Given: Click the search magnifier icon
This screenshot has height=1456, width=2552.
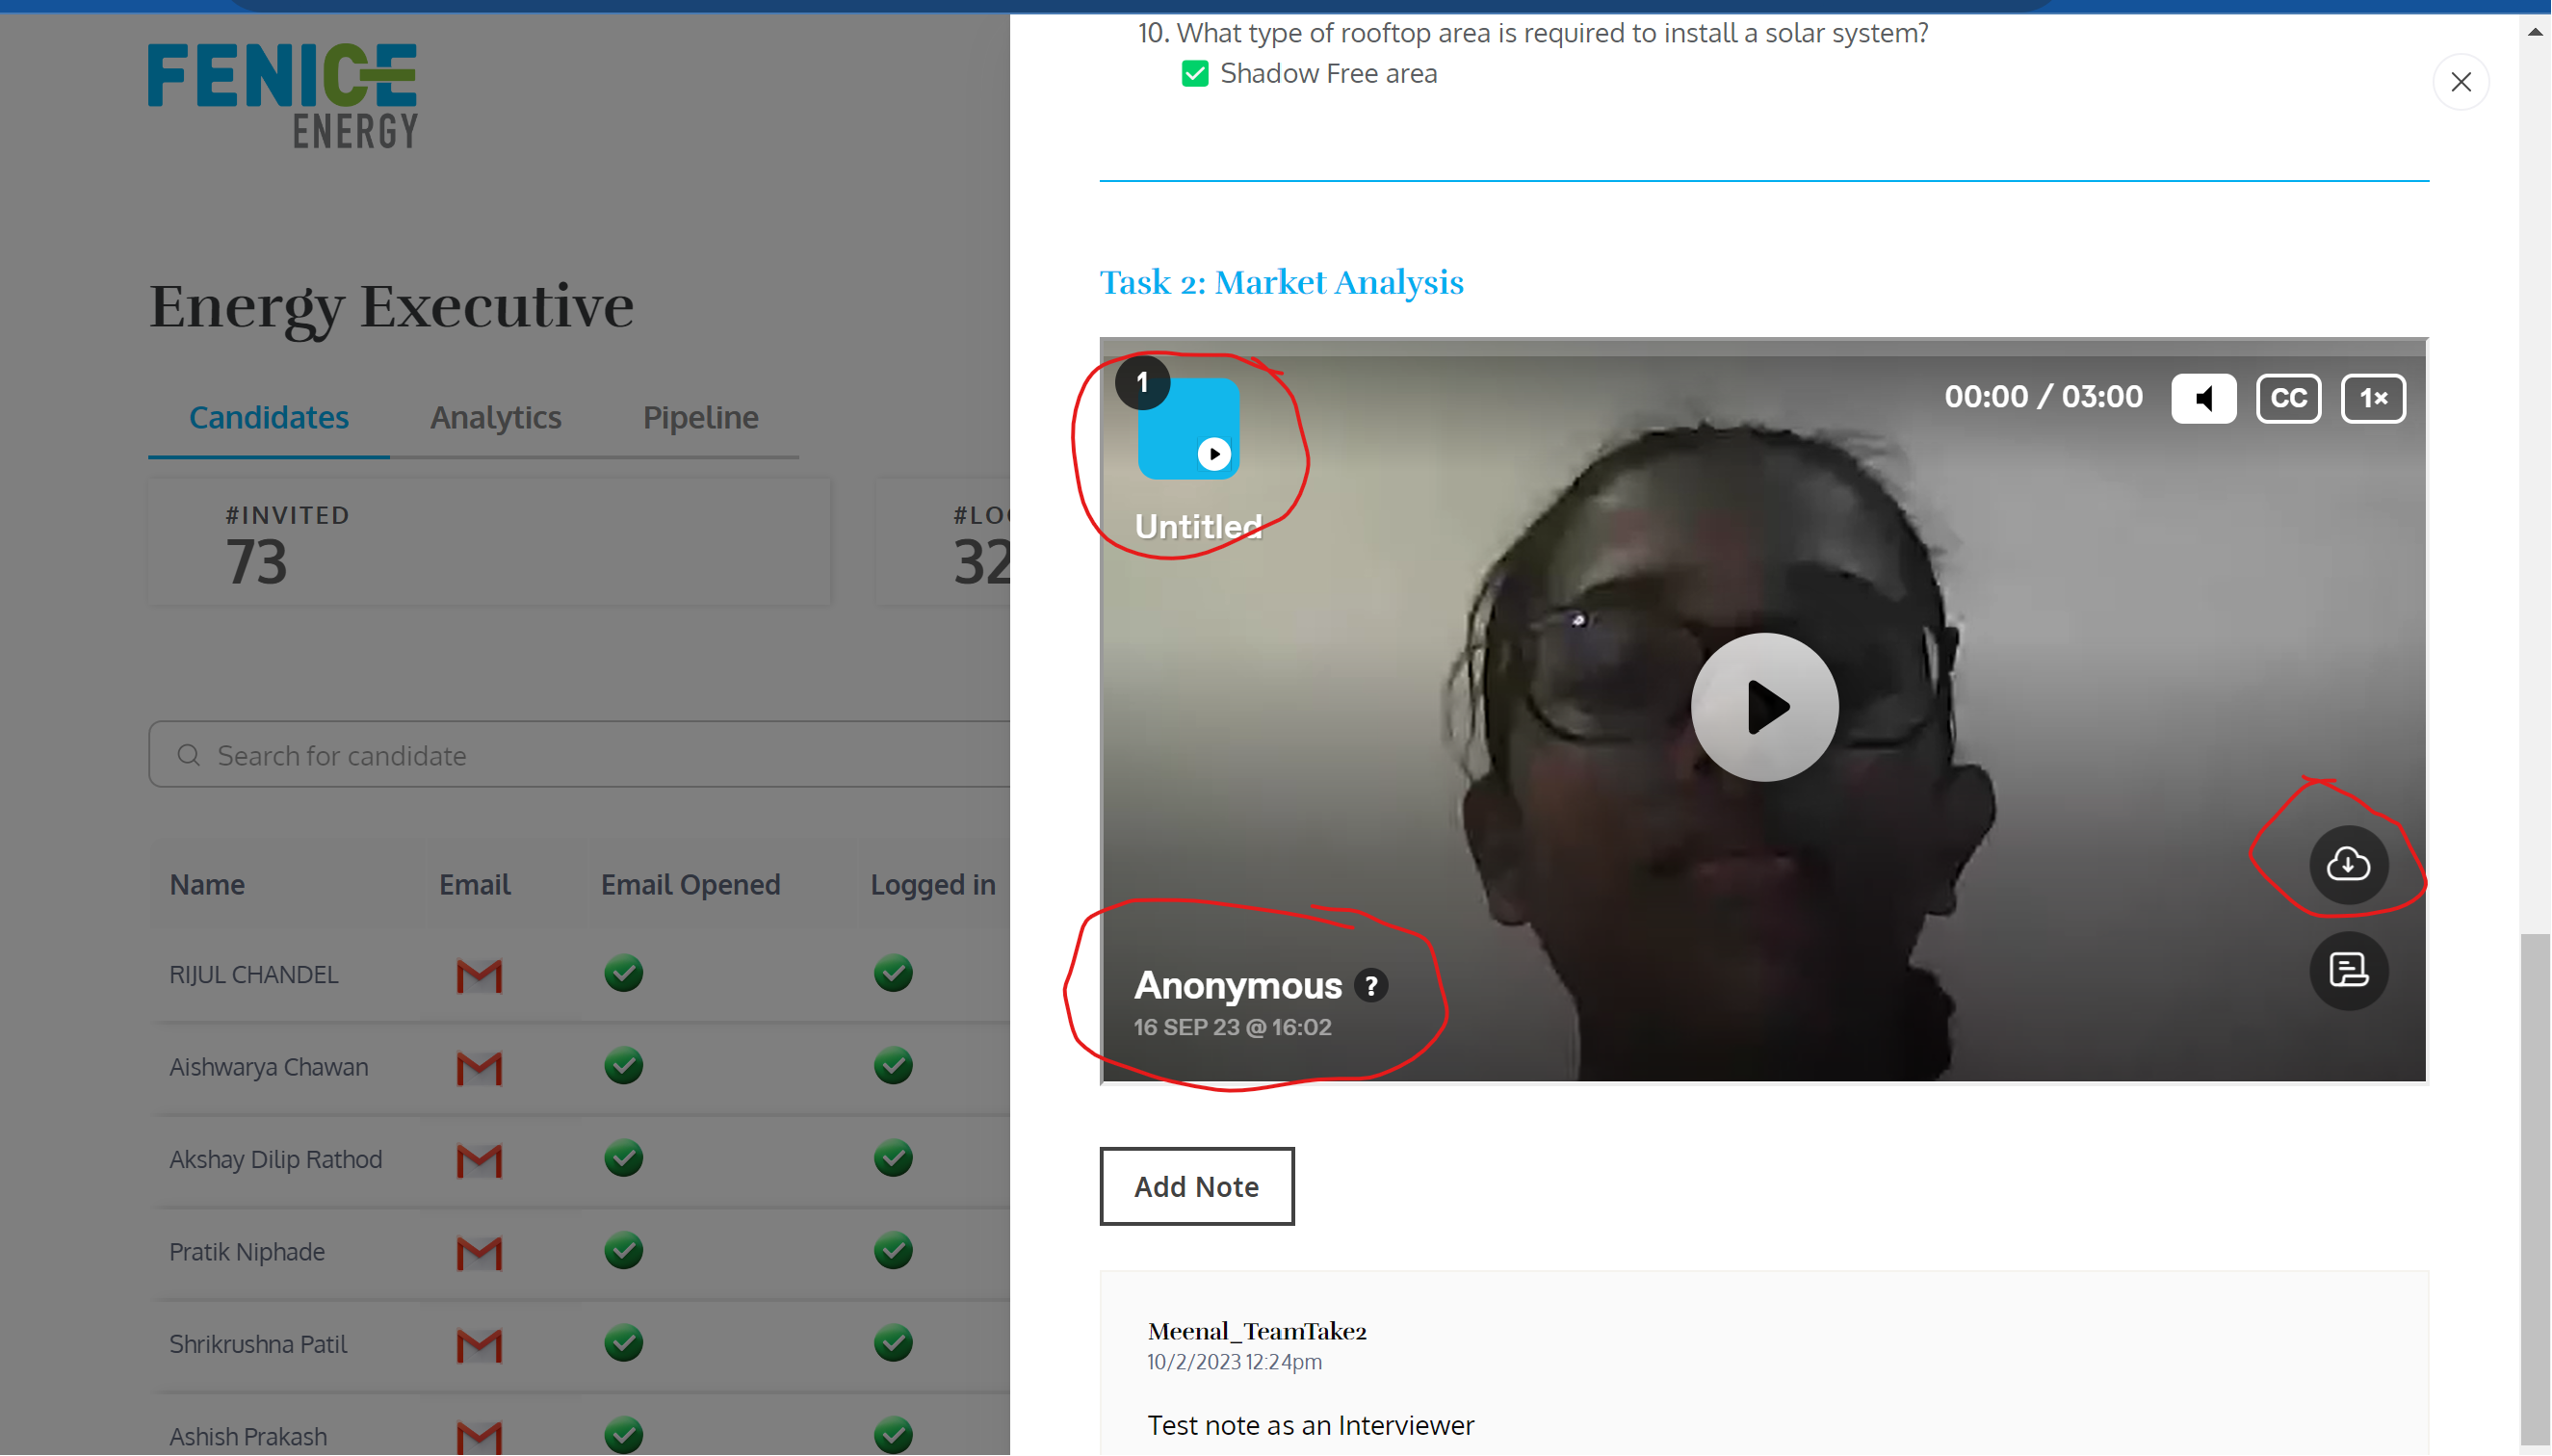Looking at the screenshot, I should [x=189, y=755].
